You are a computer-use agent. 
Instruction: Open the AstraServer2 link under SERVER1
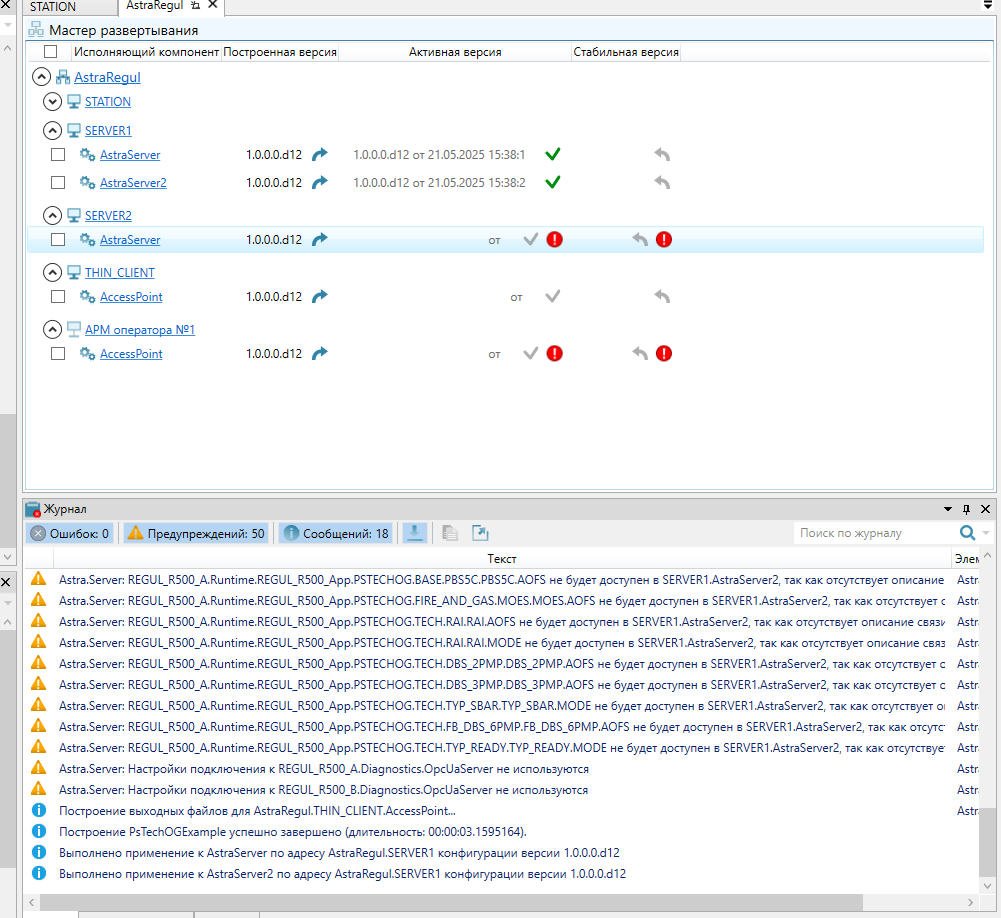[x=133, y=183]
